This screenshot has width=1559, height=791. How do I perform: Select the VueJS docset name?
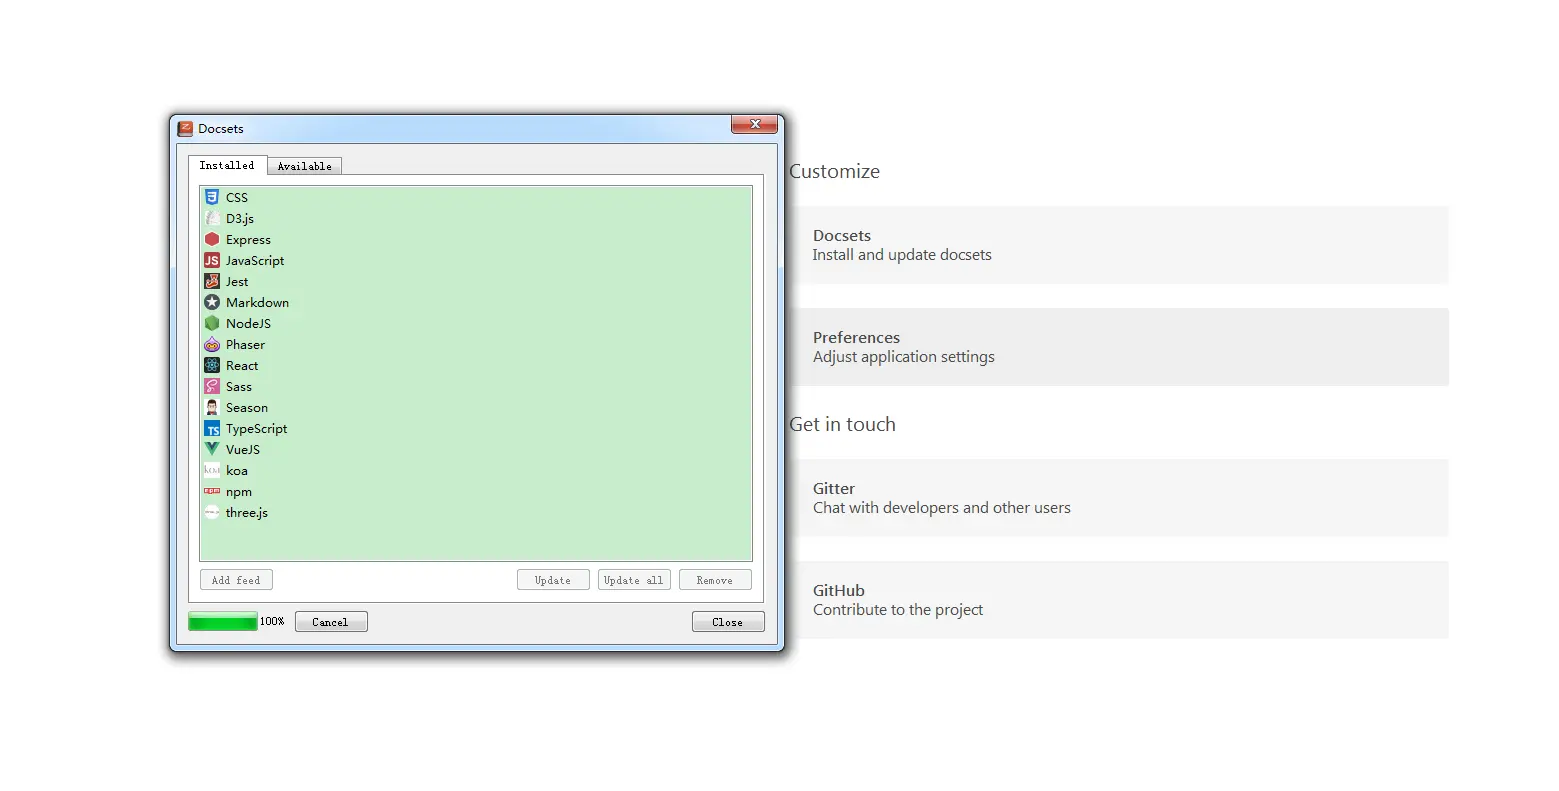(243, 449)
